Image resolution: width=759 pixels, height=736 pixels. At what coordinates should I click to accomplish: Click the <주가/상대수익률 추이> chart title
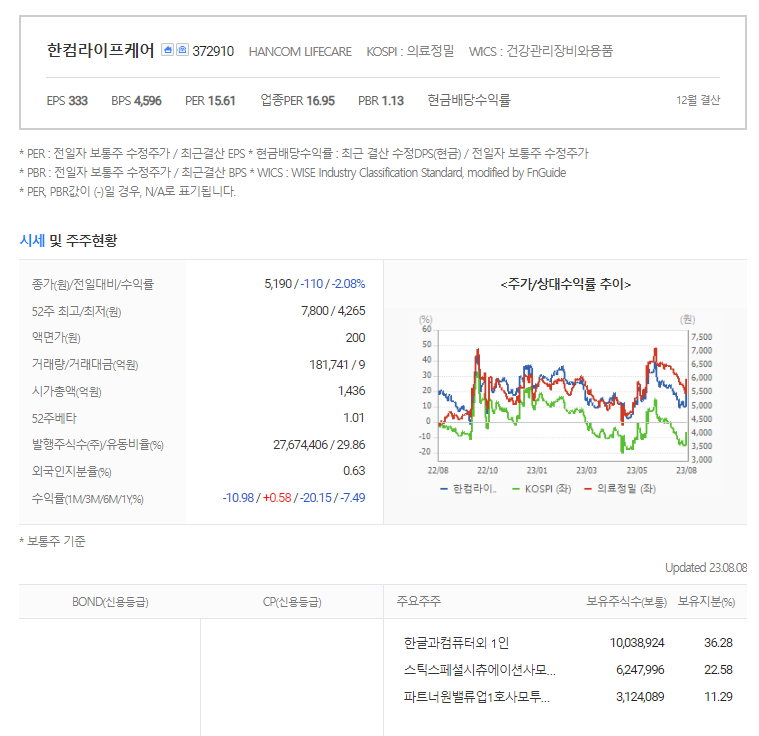565,284
